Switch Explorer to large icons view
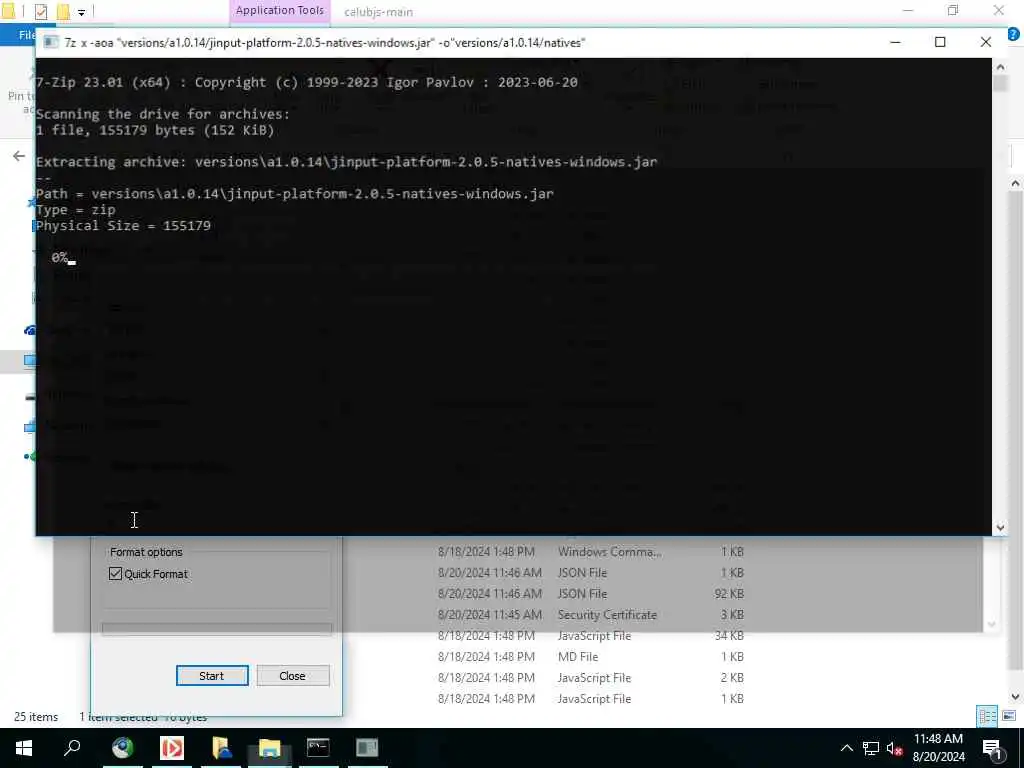Viewport: 1024px width, 768px height. pyautogui.click(x=1009, y=716)
